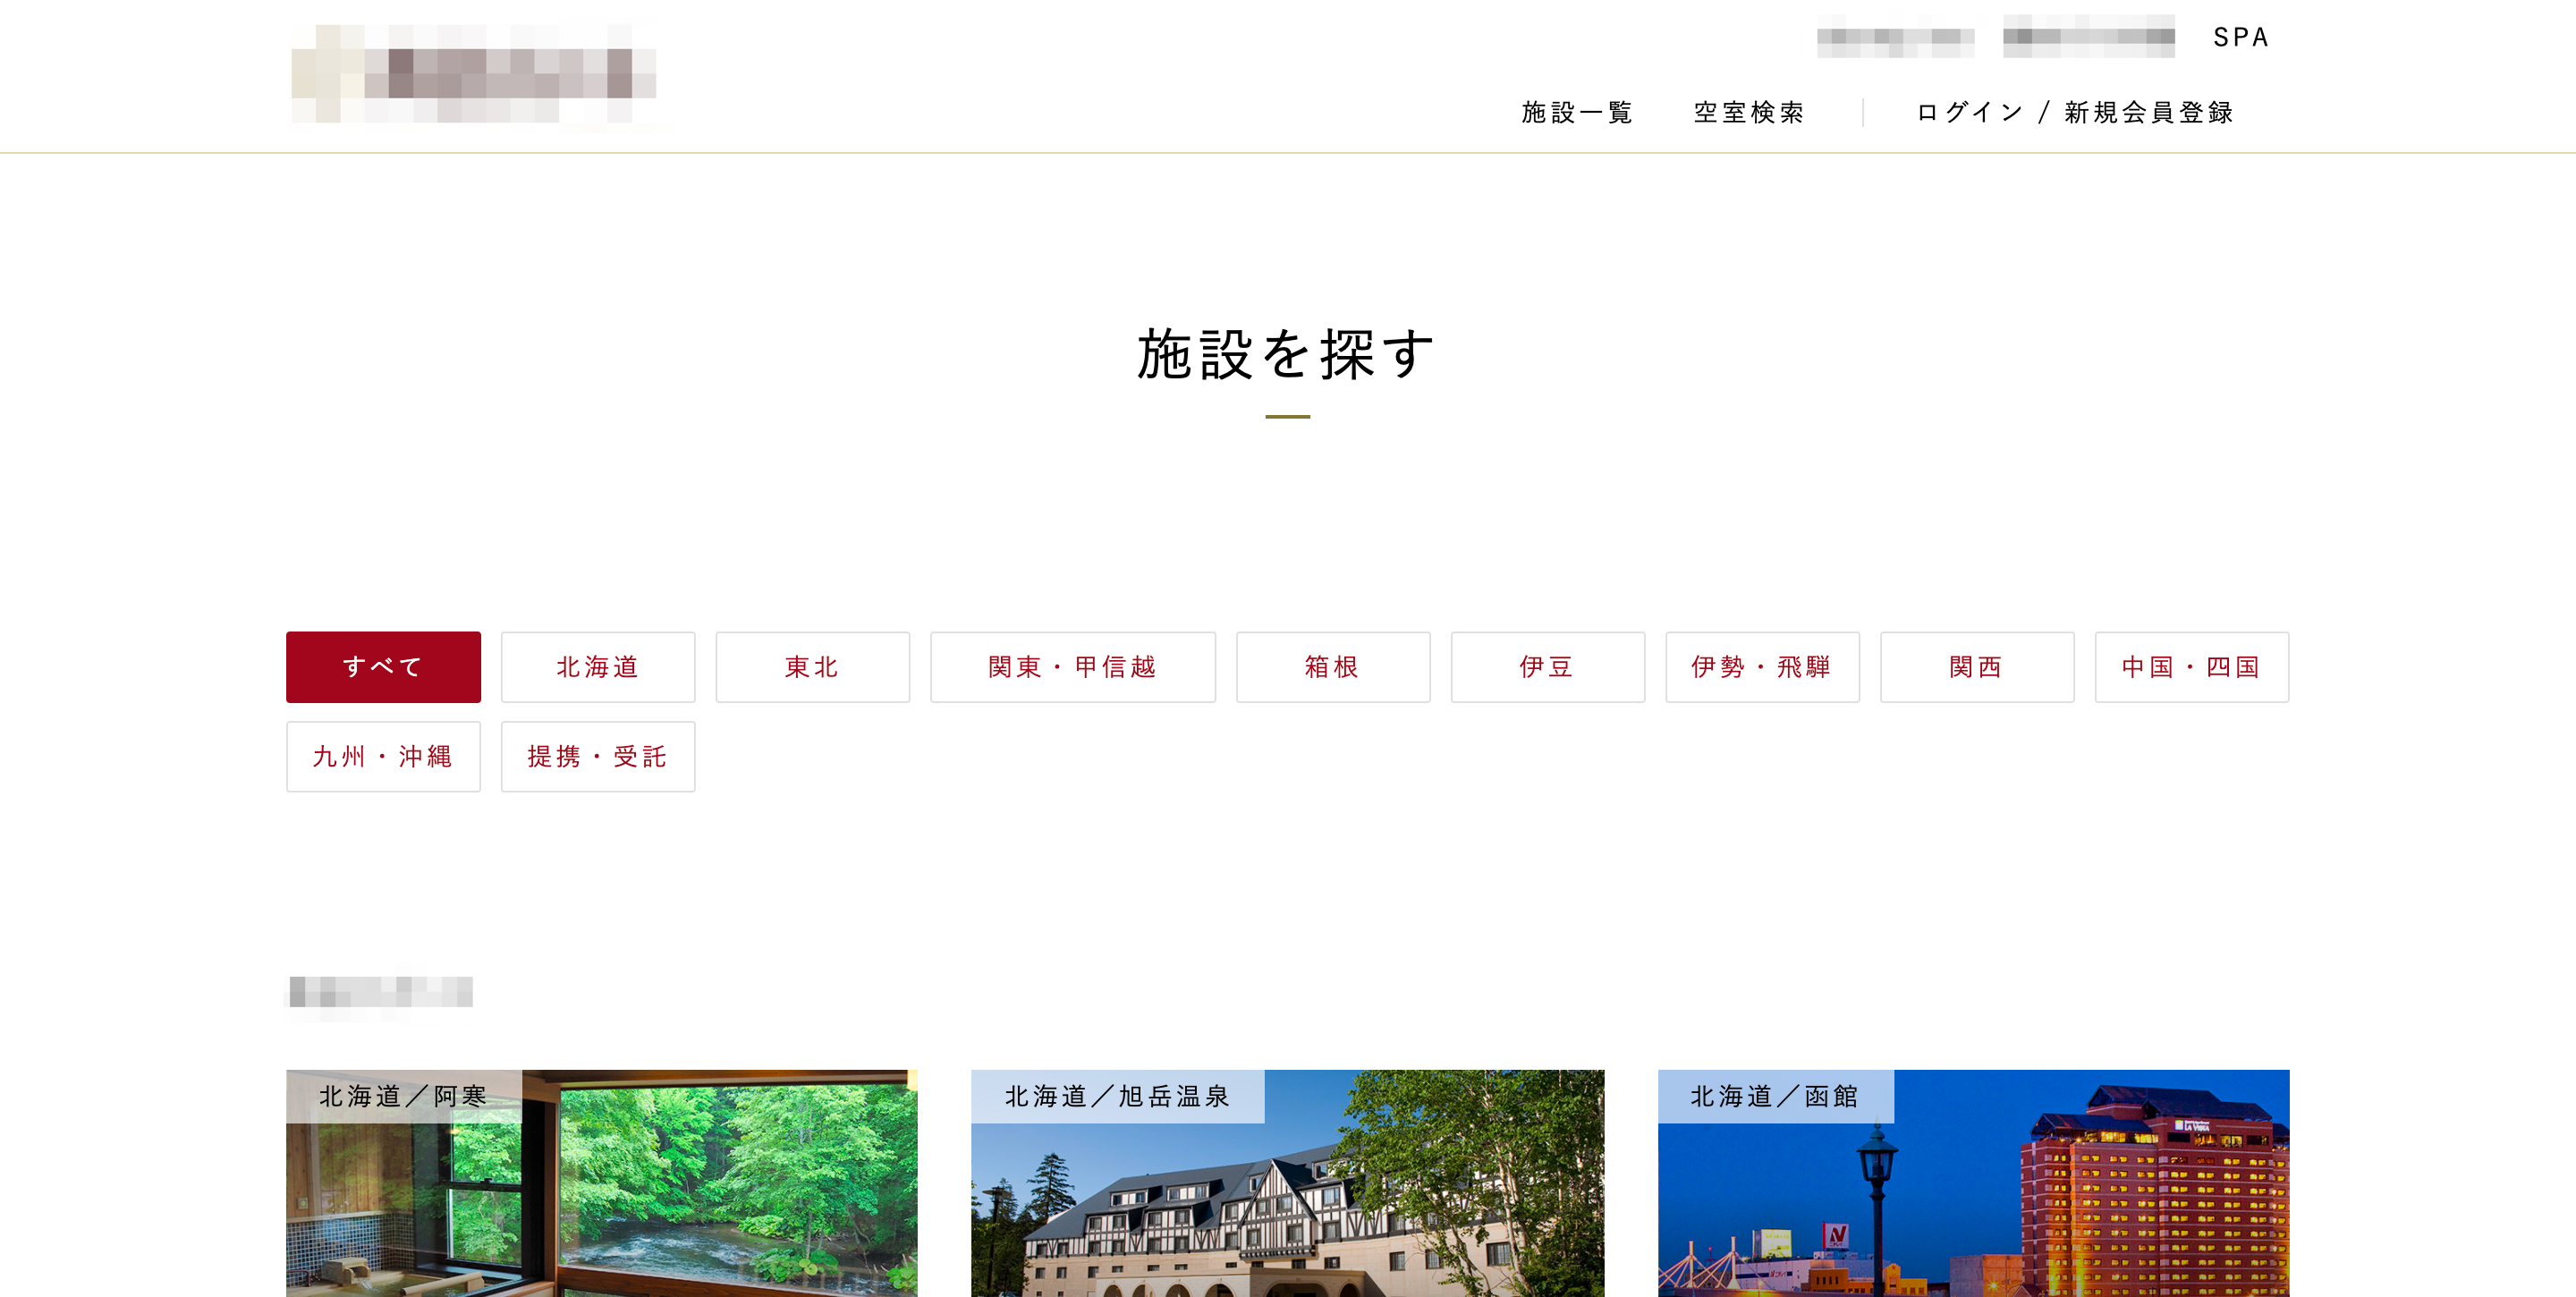
Task: Select the 提携・受託 filter
Action: tap(597, 756)
